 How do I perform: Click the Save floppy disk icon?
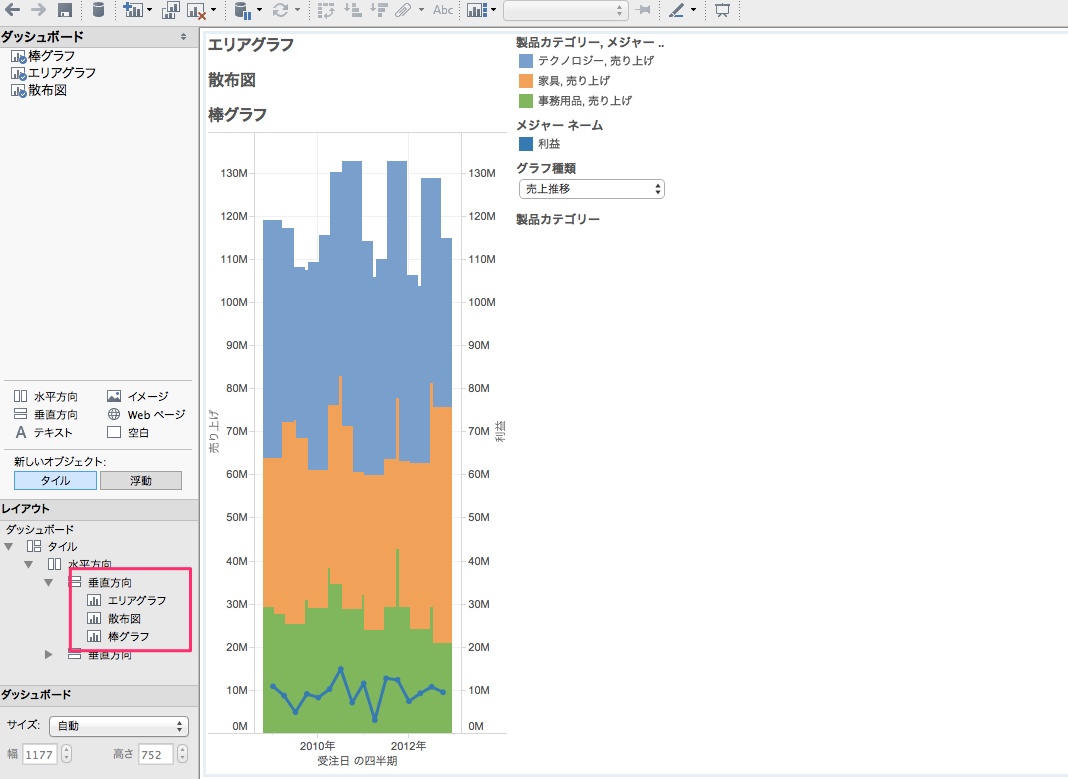click(x=65, y=10)
